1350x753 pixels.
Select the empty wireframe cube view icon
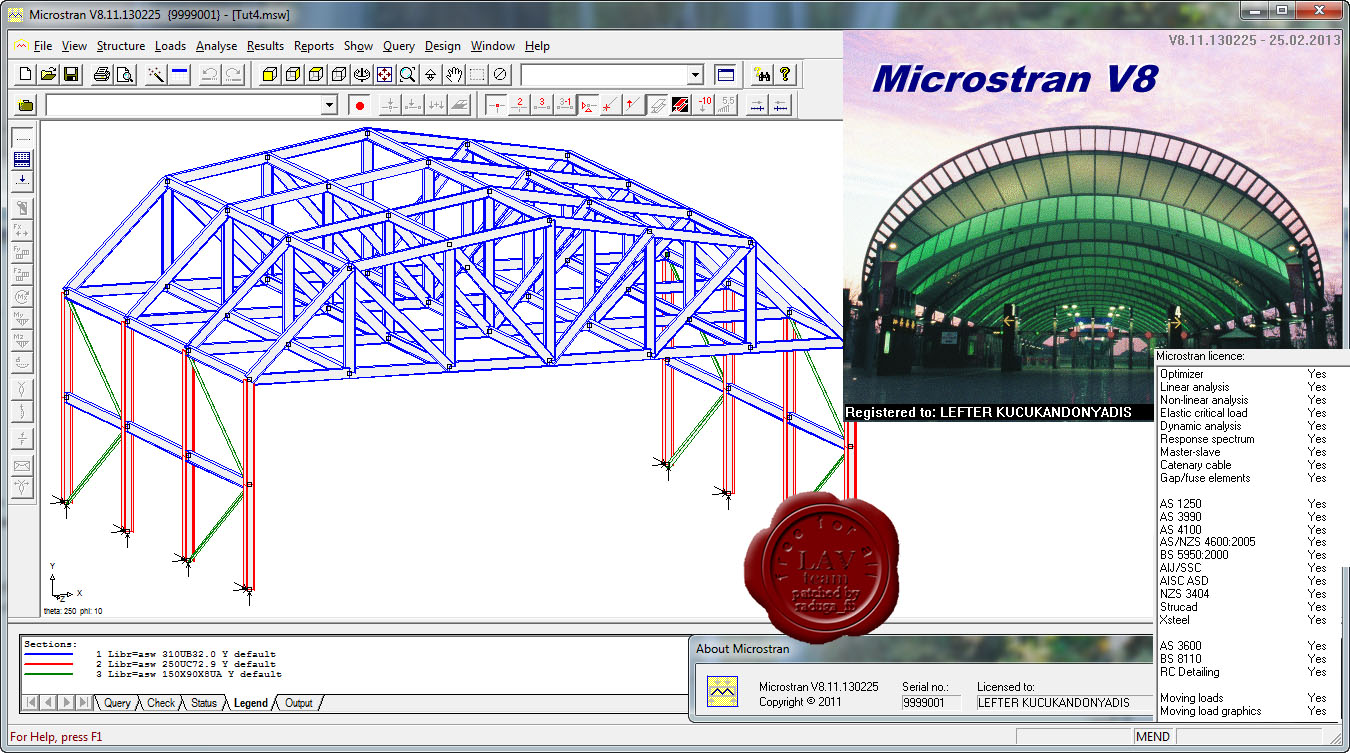click(339, 75)
